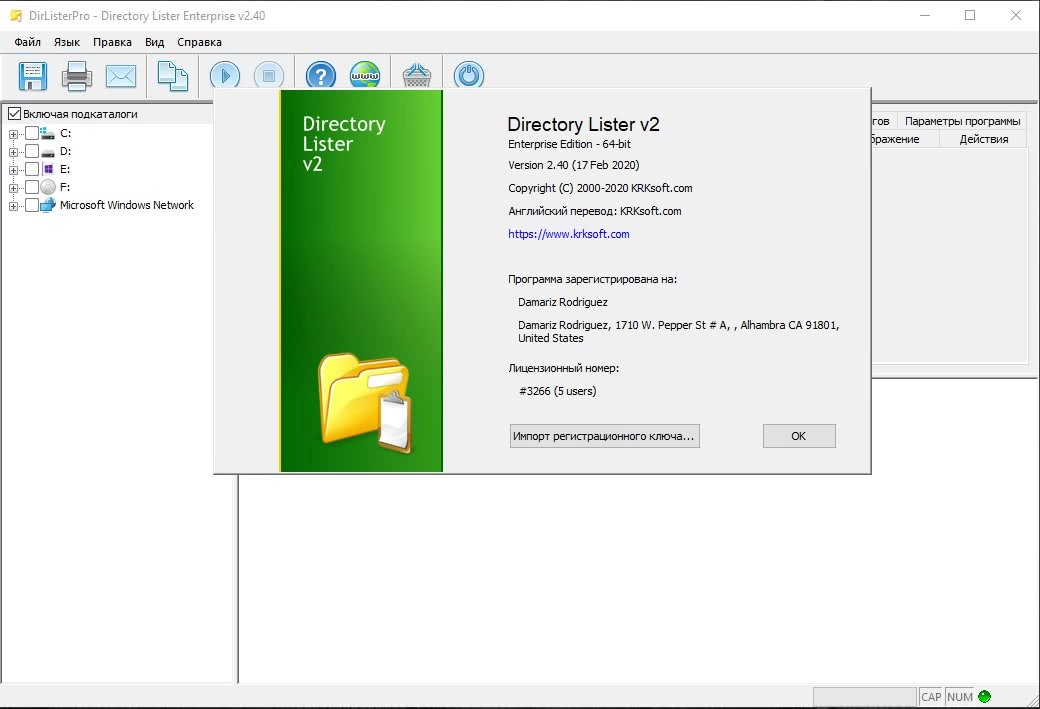Maximize the DirListerPro window
The height and width of the screenshot is (709, 1040).
tap(970, 15)
